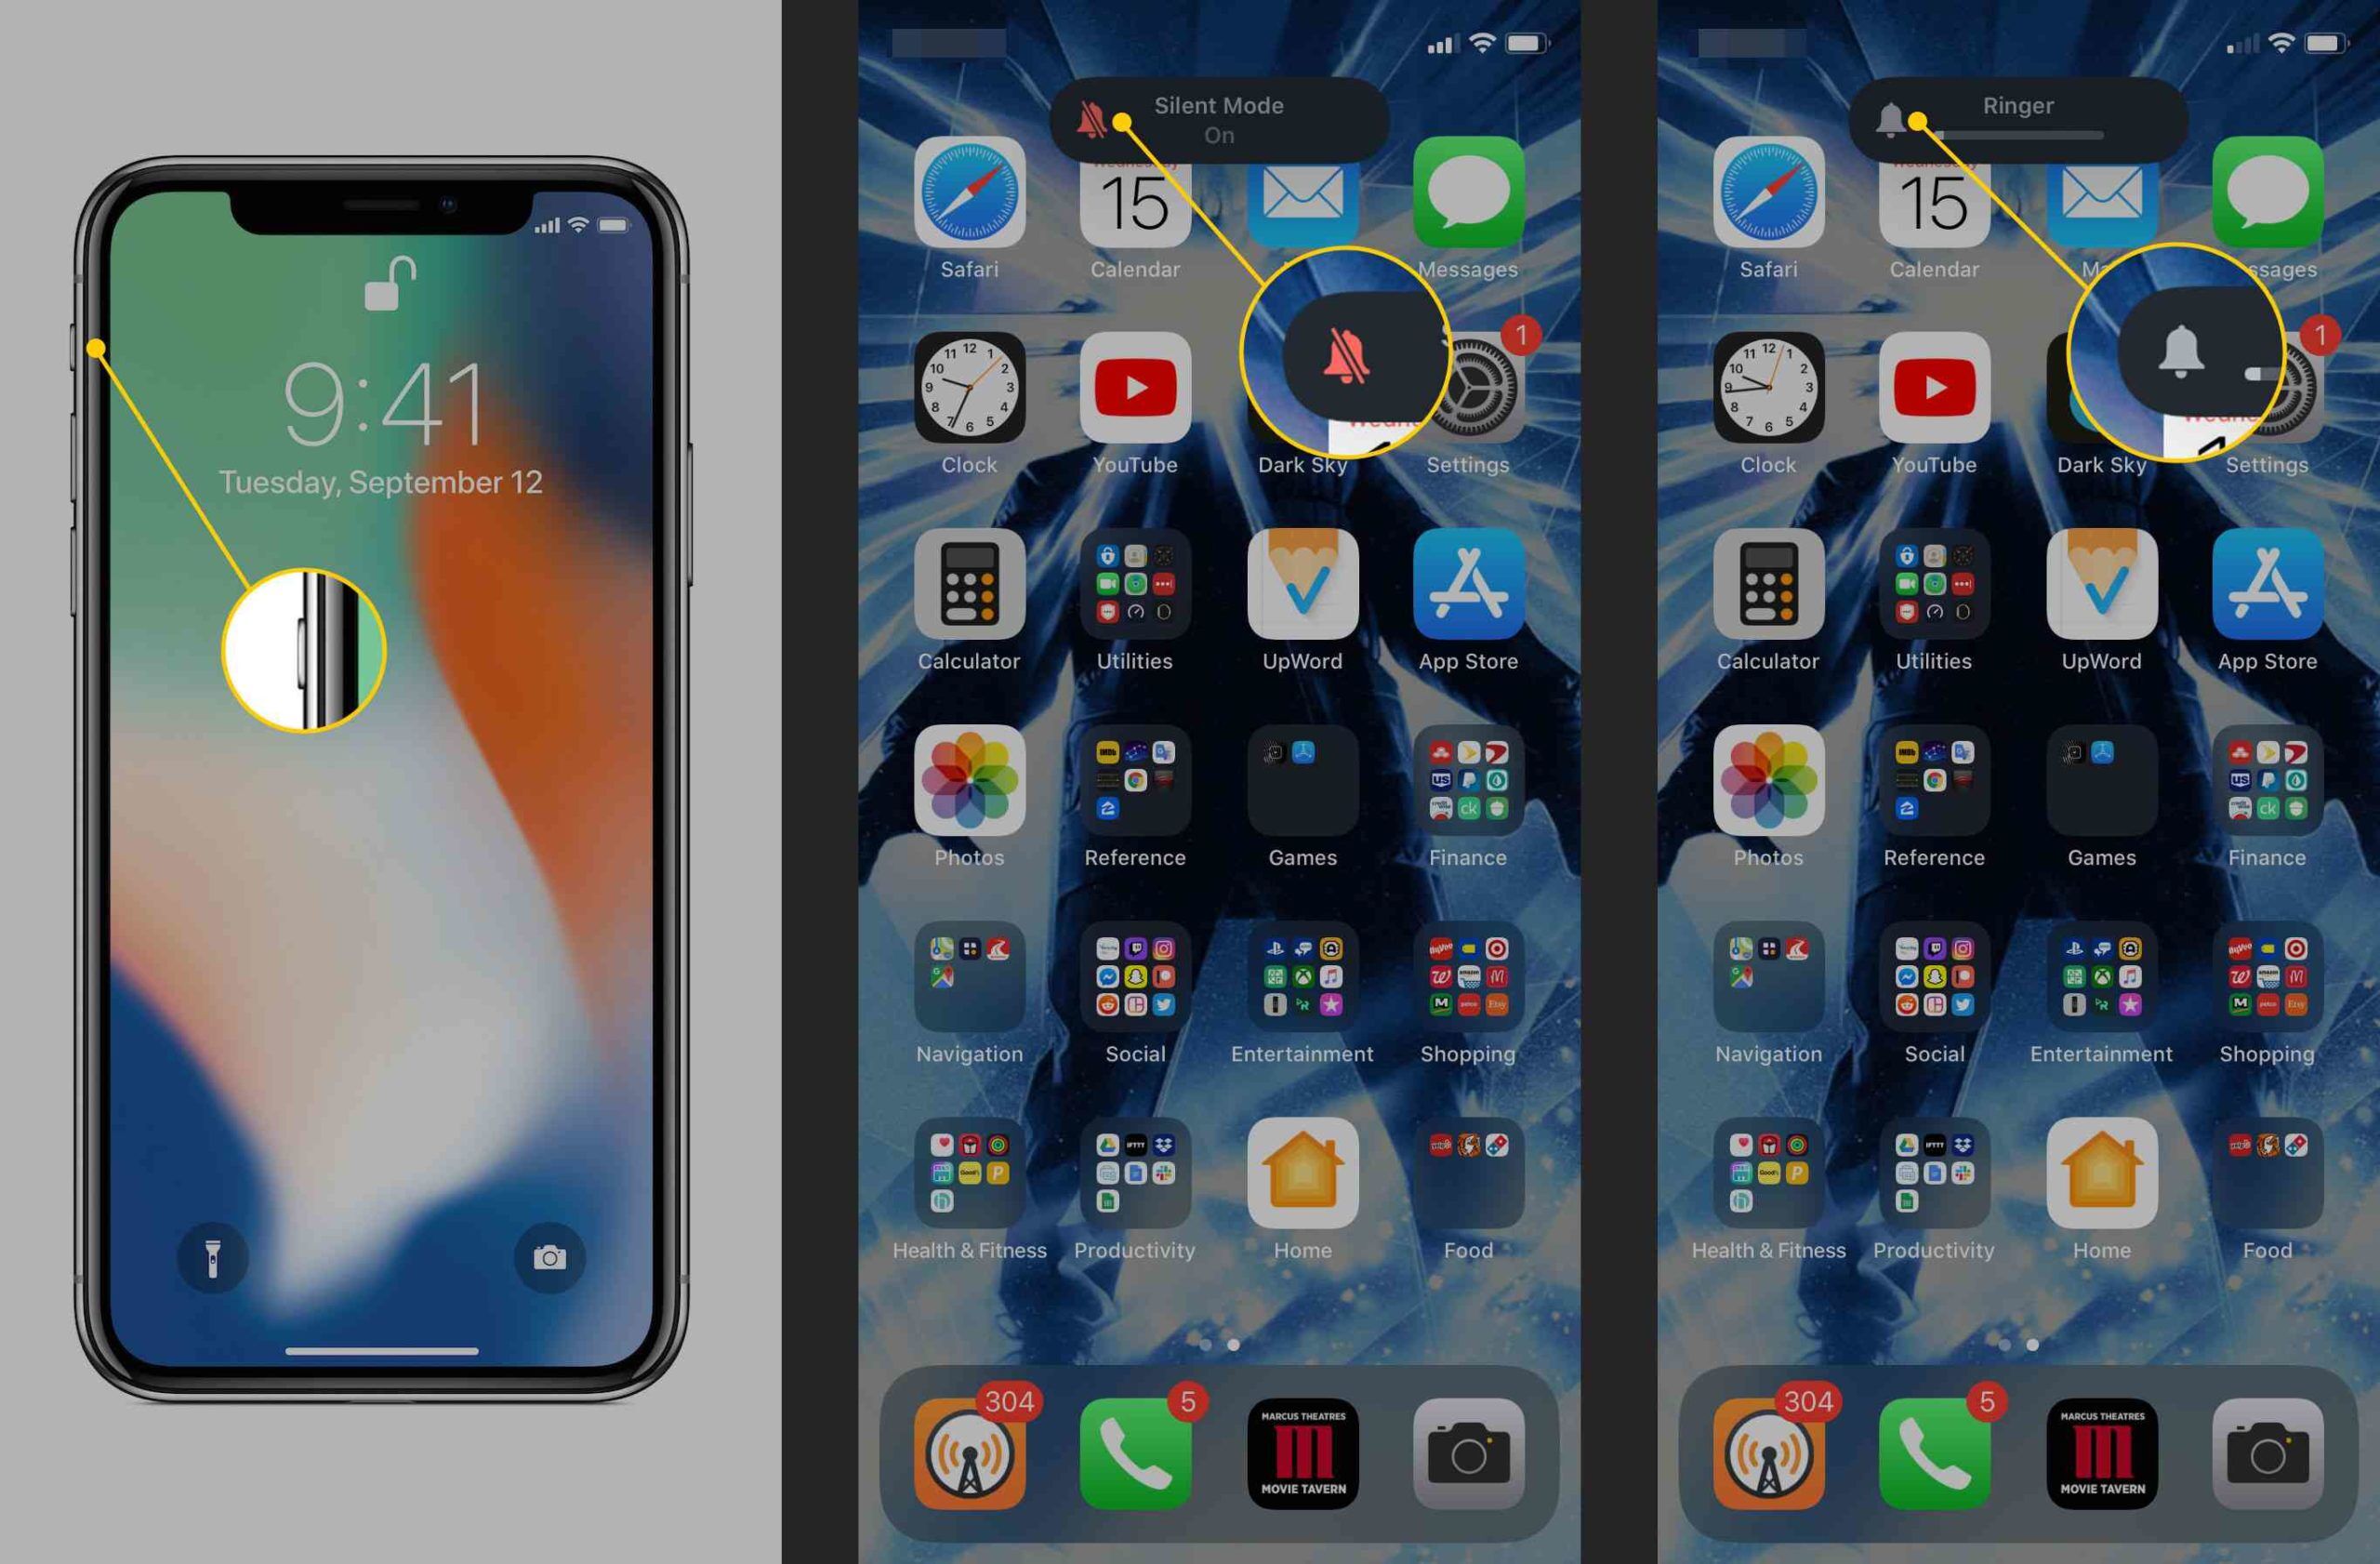Open Calendar showing date 15
2380x1564 pixels.
[x=1130, y=207]
